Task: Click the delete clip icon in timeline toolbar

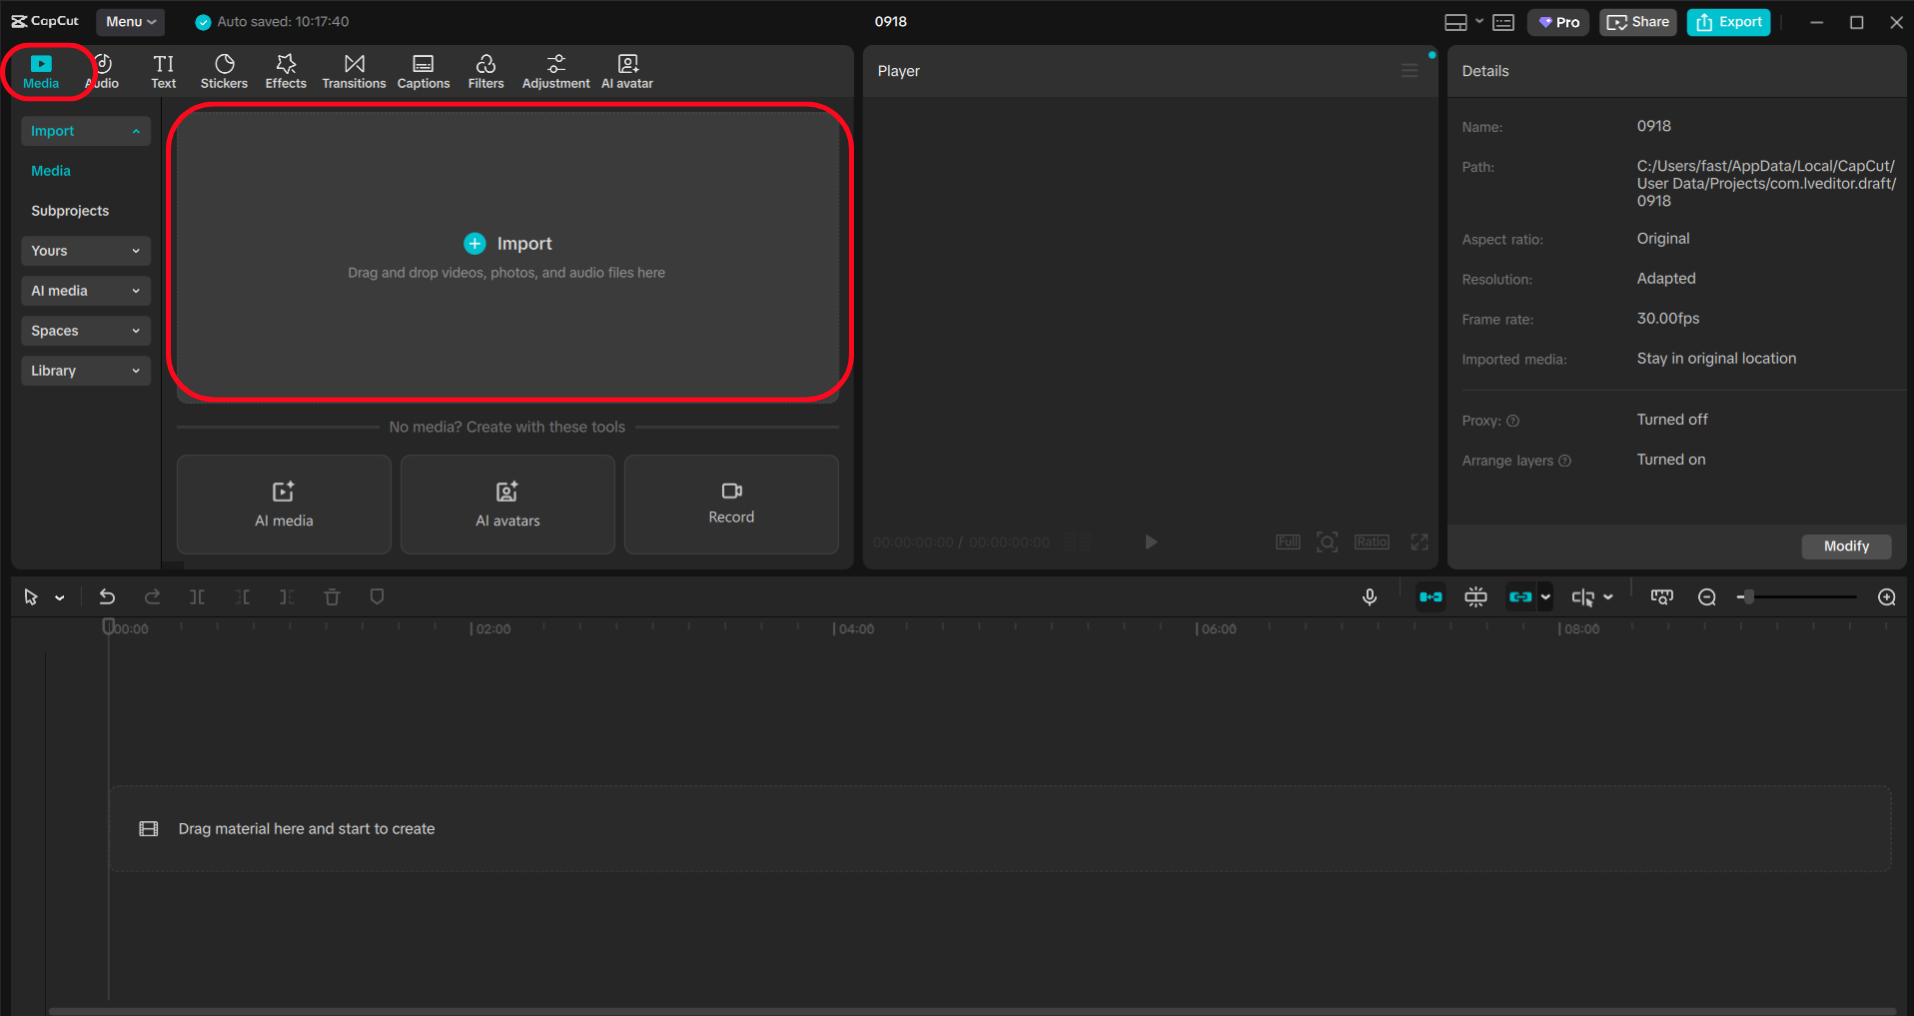Action: [x=332, y=596]
